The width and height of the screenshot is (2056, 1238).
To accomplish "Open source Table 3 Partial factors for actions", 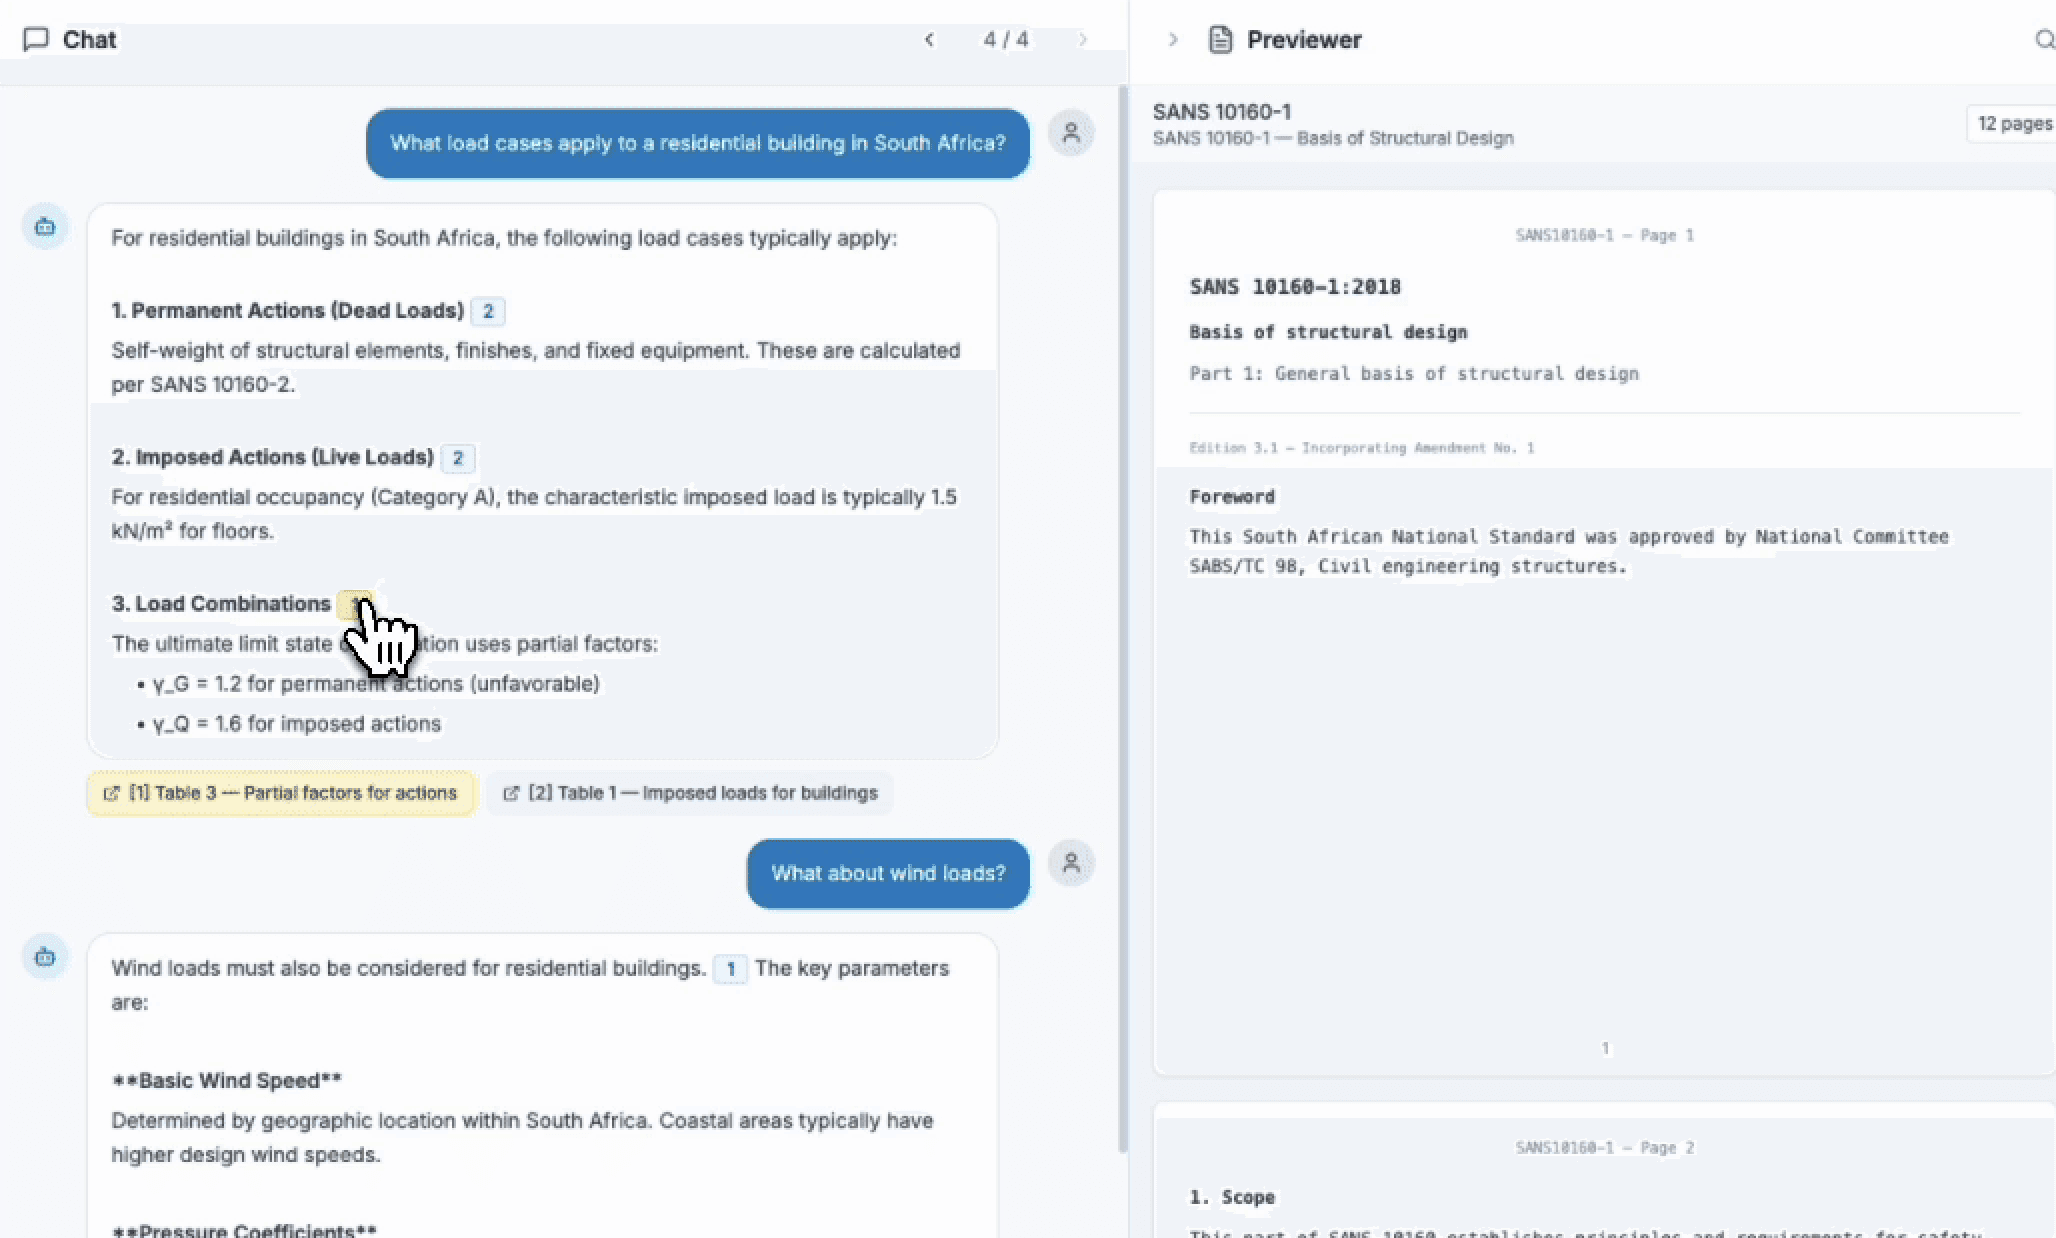I will click(x=281, y=793).
